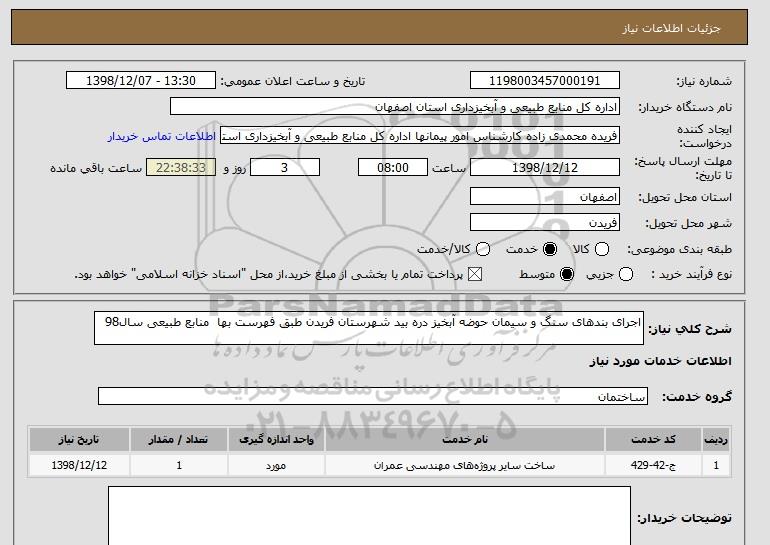Image resolution: width=770 pixels, height=545 pixels.
Task: Click the تاریخ نیاز column header
Action: 79,439
